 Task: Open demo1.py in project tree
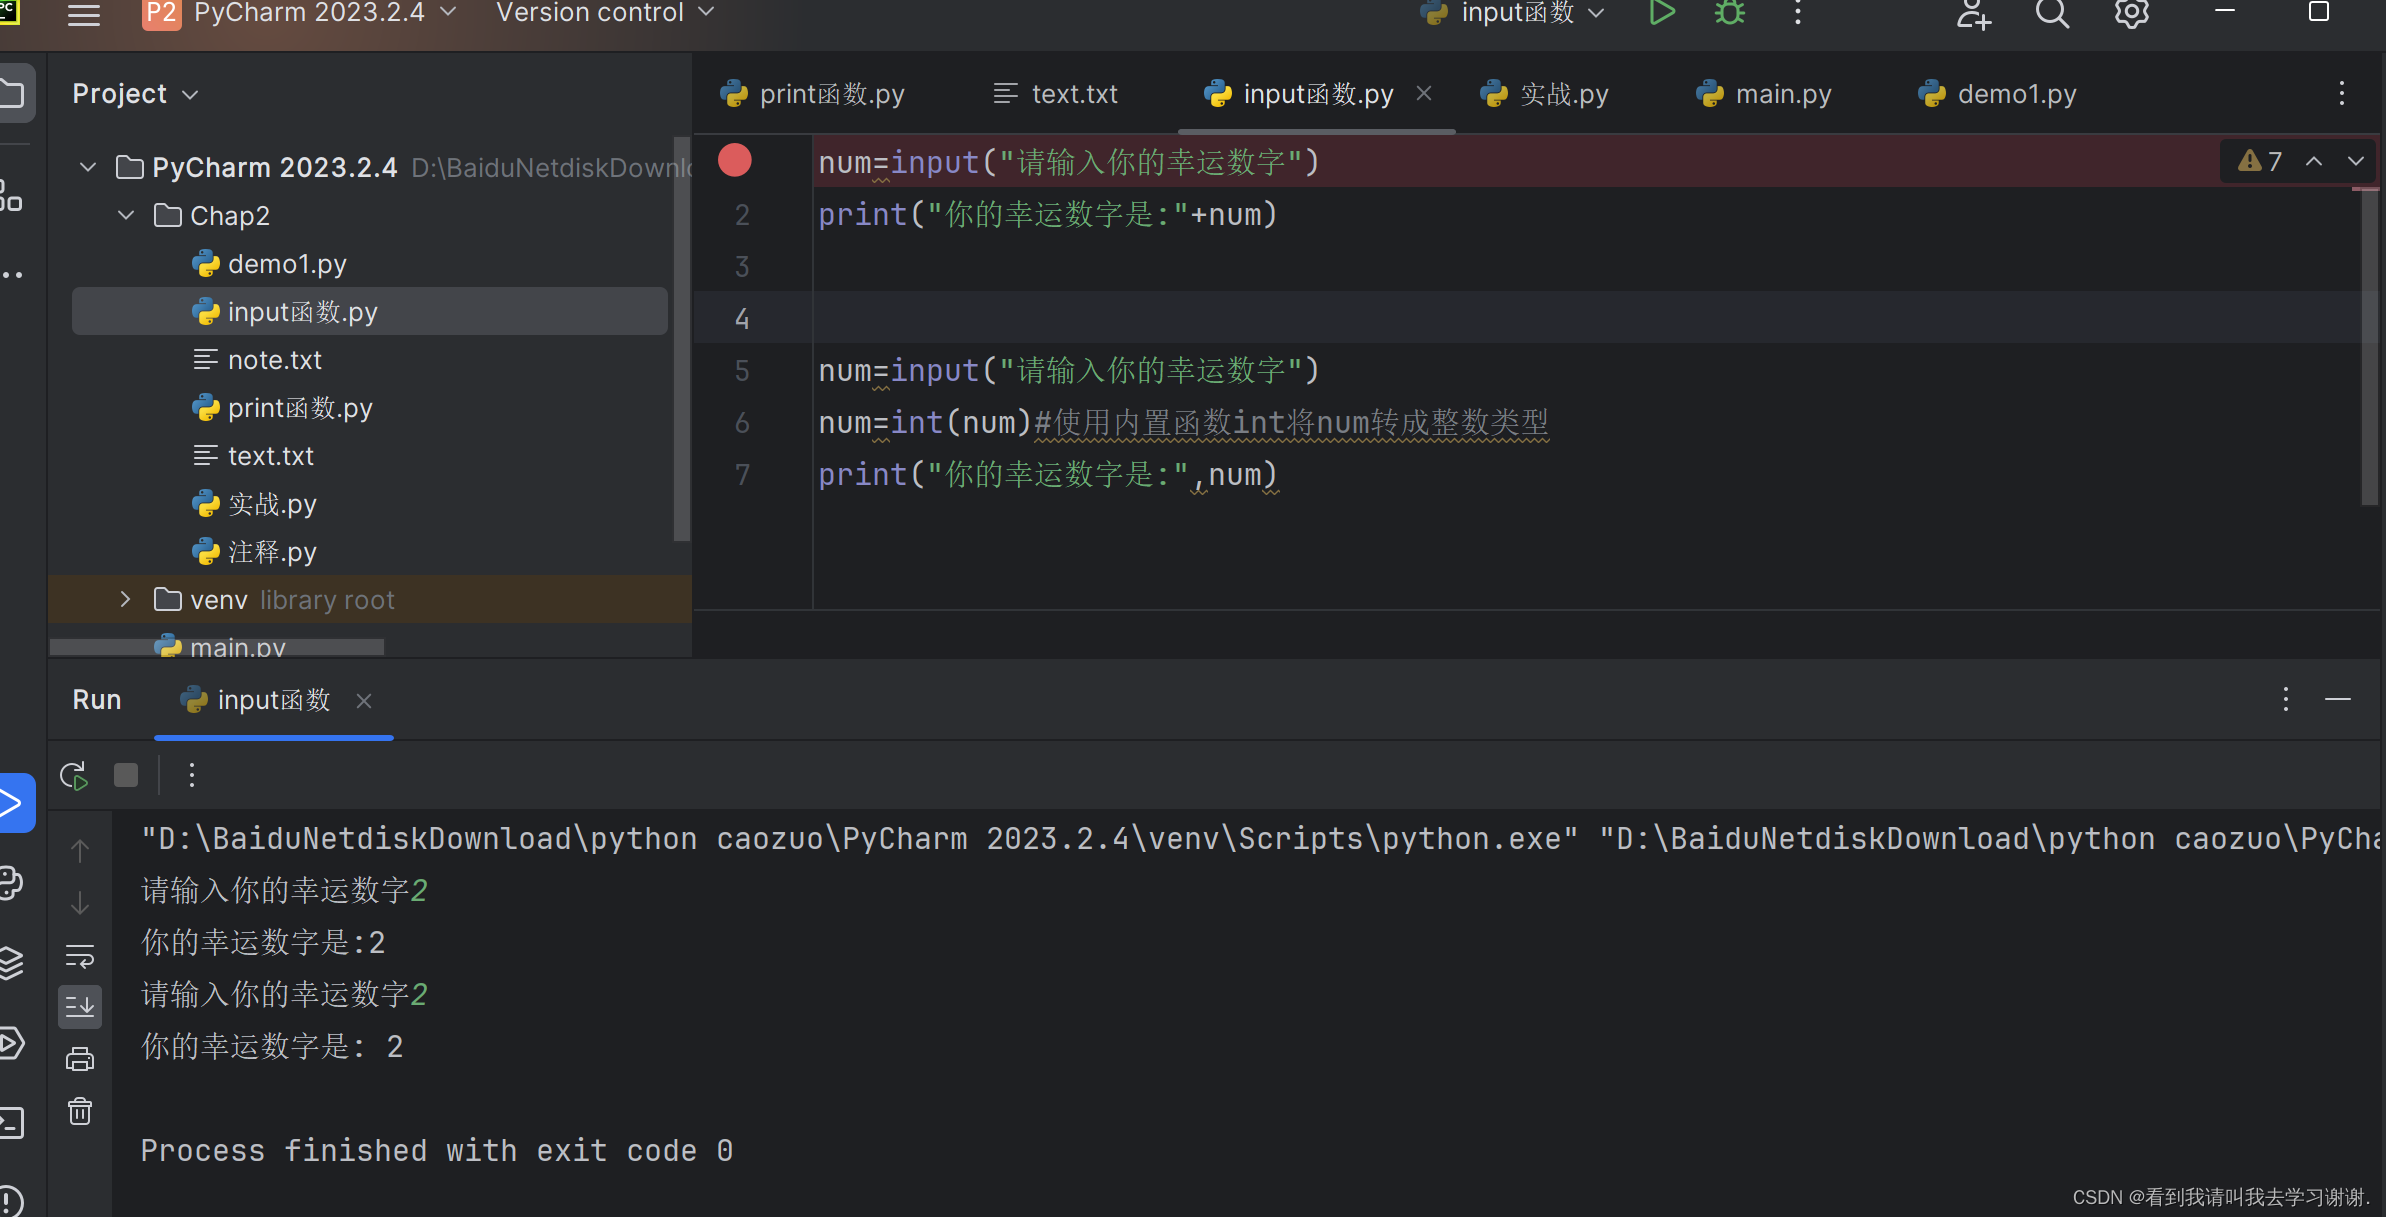(286, 264)
